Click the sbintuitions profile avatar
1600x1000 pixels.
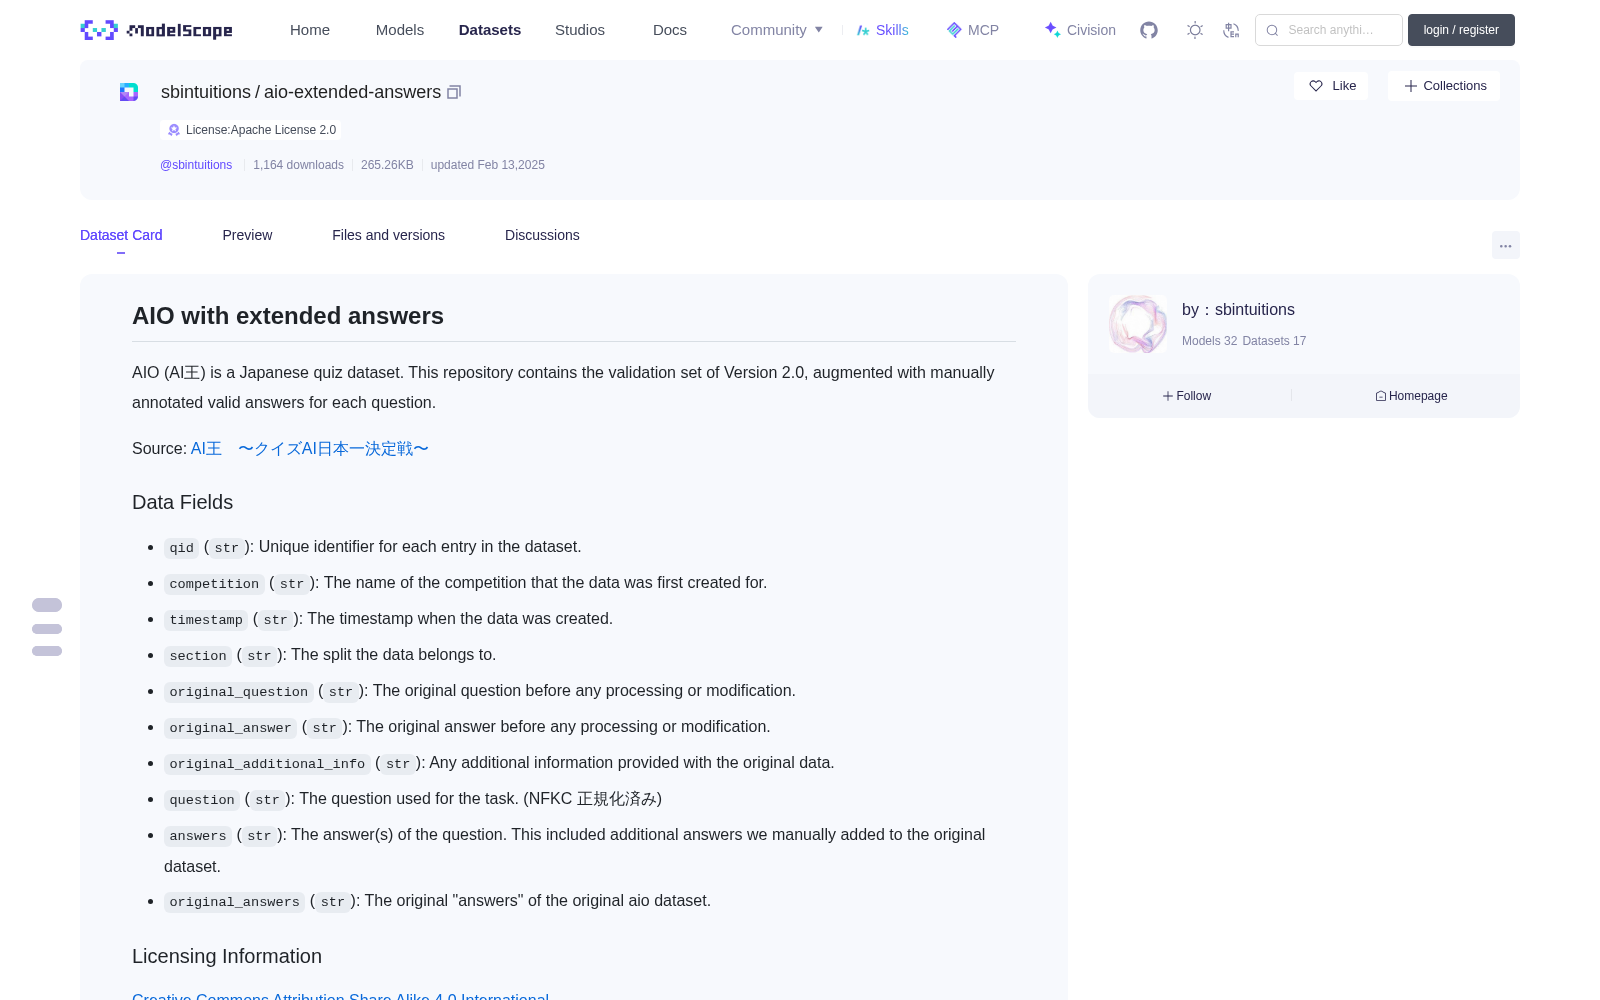point(1138,324)
